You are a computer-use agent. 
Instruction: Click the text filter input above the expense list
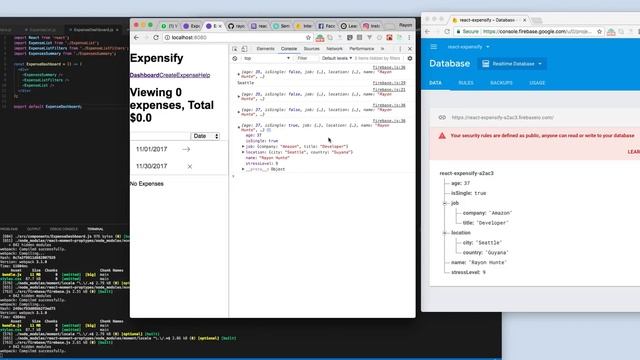tap(159, 136)
